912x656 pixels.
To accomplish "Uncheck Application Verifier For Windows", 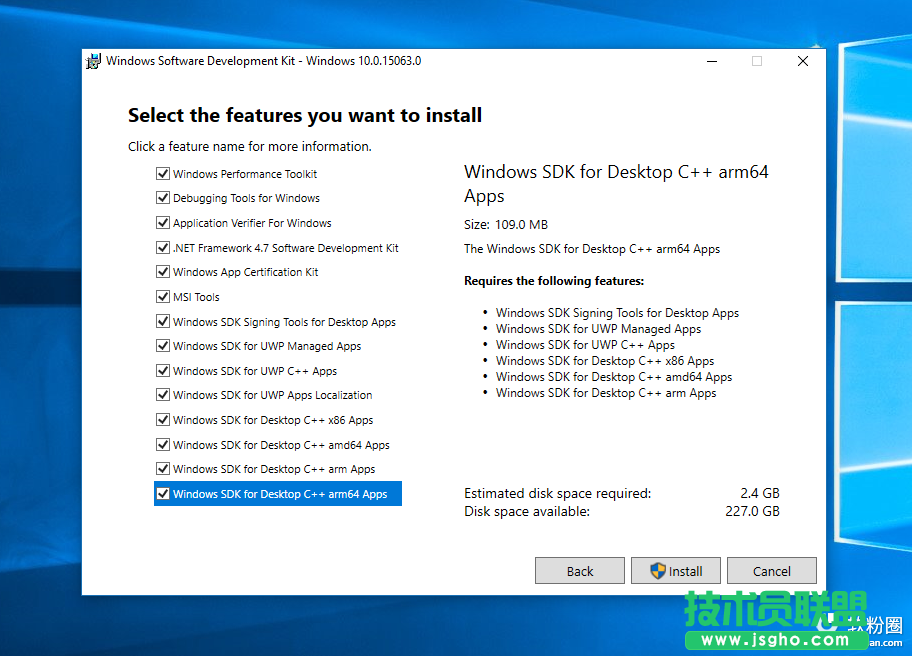I will 163,222.
